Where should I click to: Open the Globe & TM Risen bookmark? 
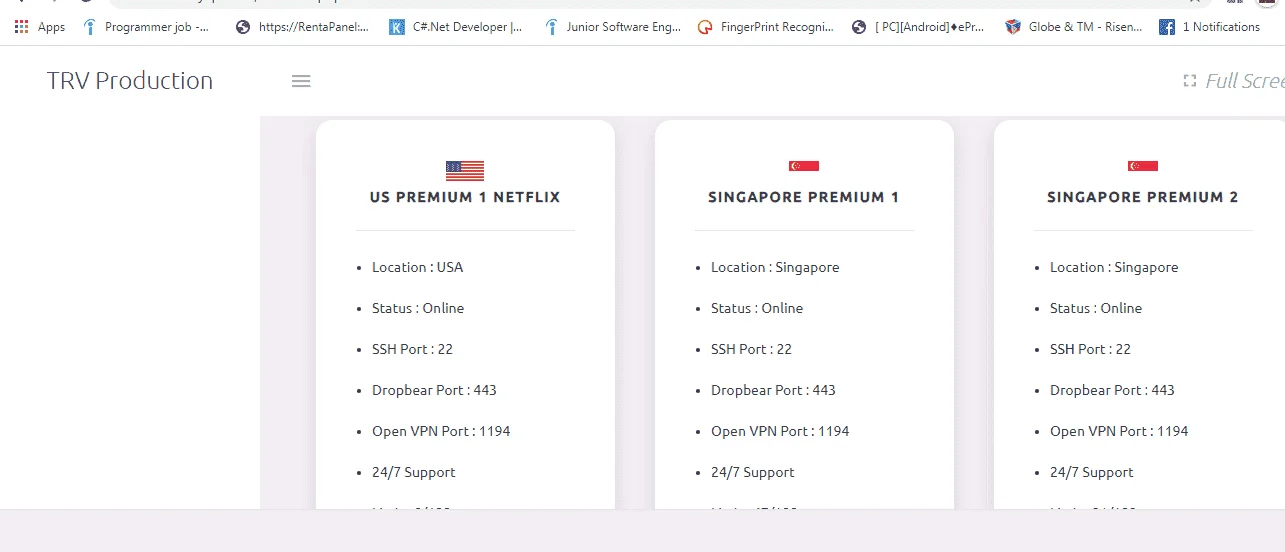click(x=1074, y=27)
